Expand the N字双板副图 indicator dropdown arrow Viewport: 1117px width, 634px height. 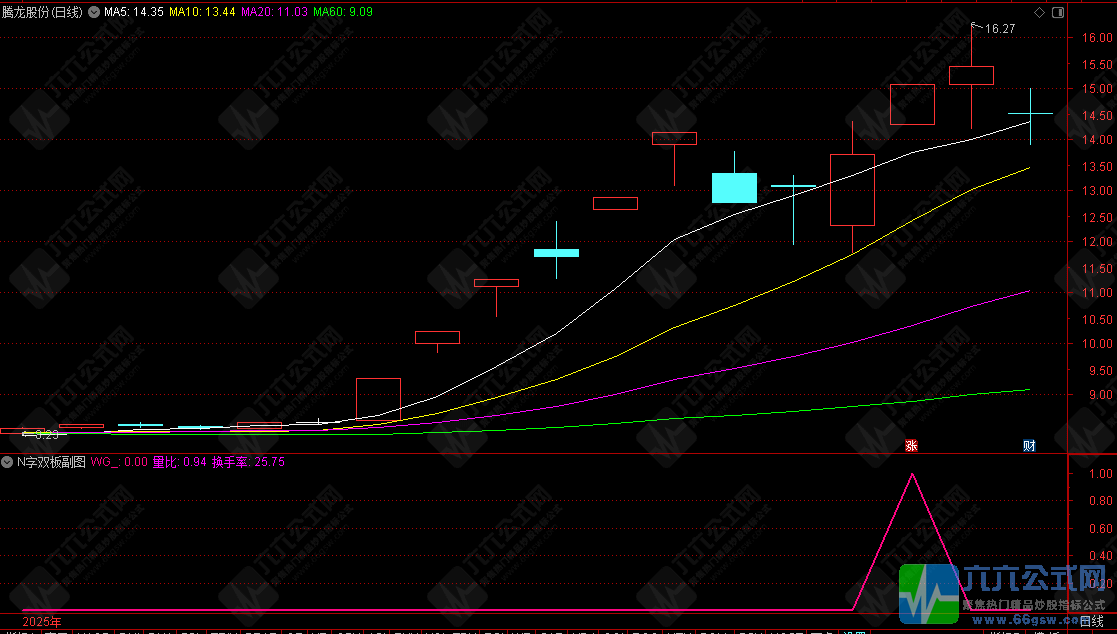coord(8,462)
